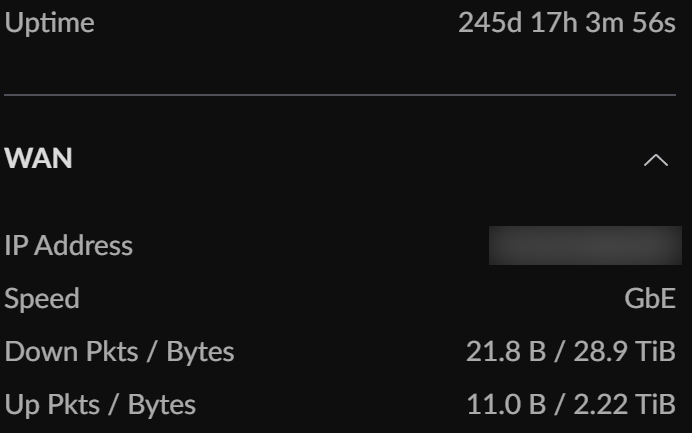Click the uptime value 245d 17h 3m 56s

click(567, 23)
